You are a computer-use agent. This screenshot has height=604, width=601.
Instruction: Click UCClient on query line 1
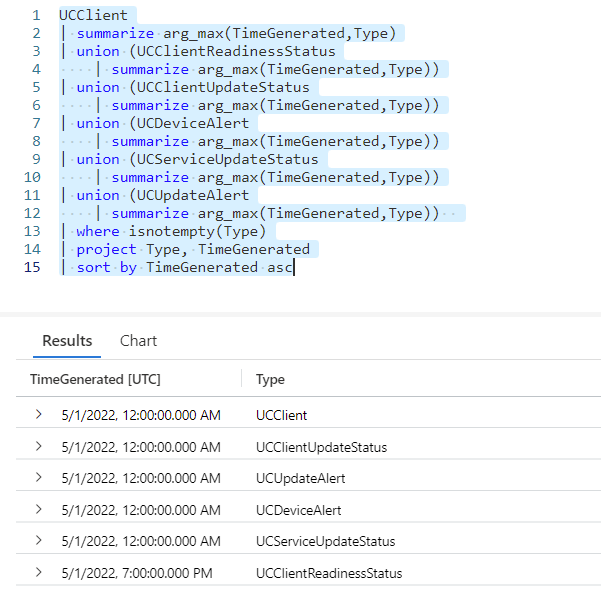click(93, 16)
